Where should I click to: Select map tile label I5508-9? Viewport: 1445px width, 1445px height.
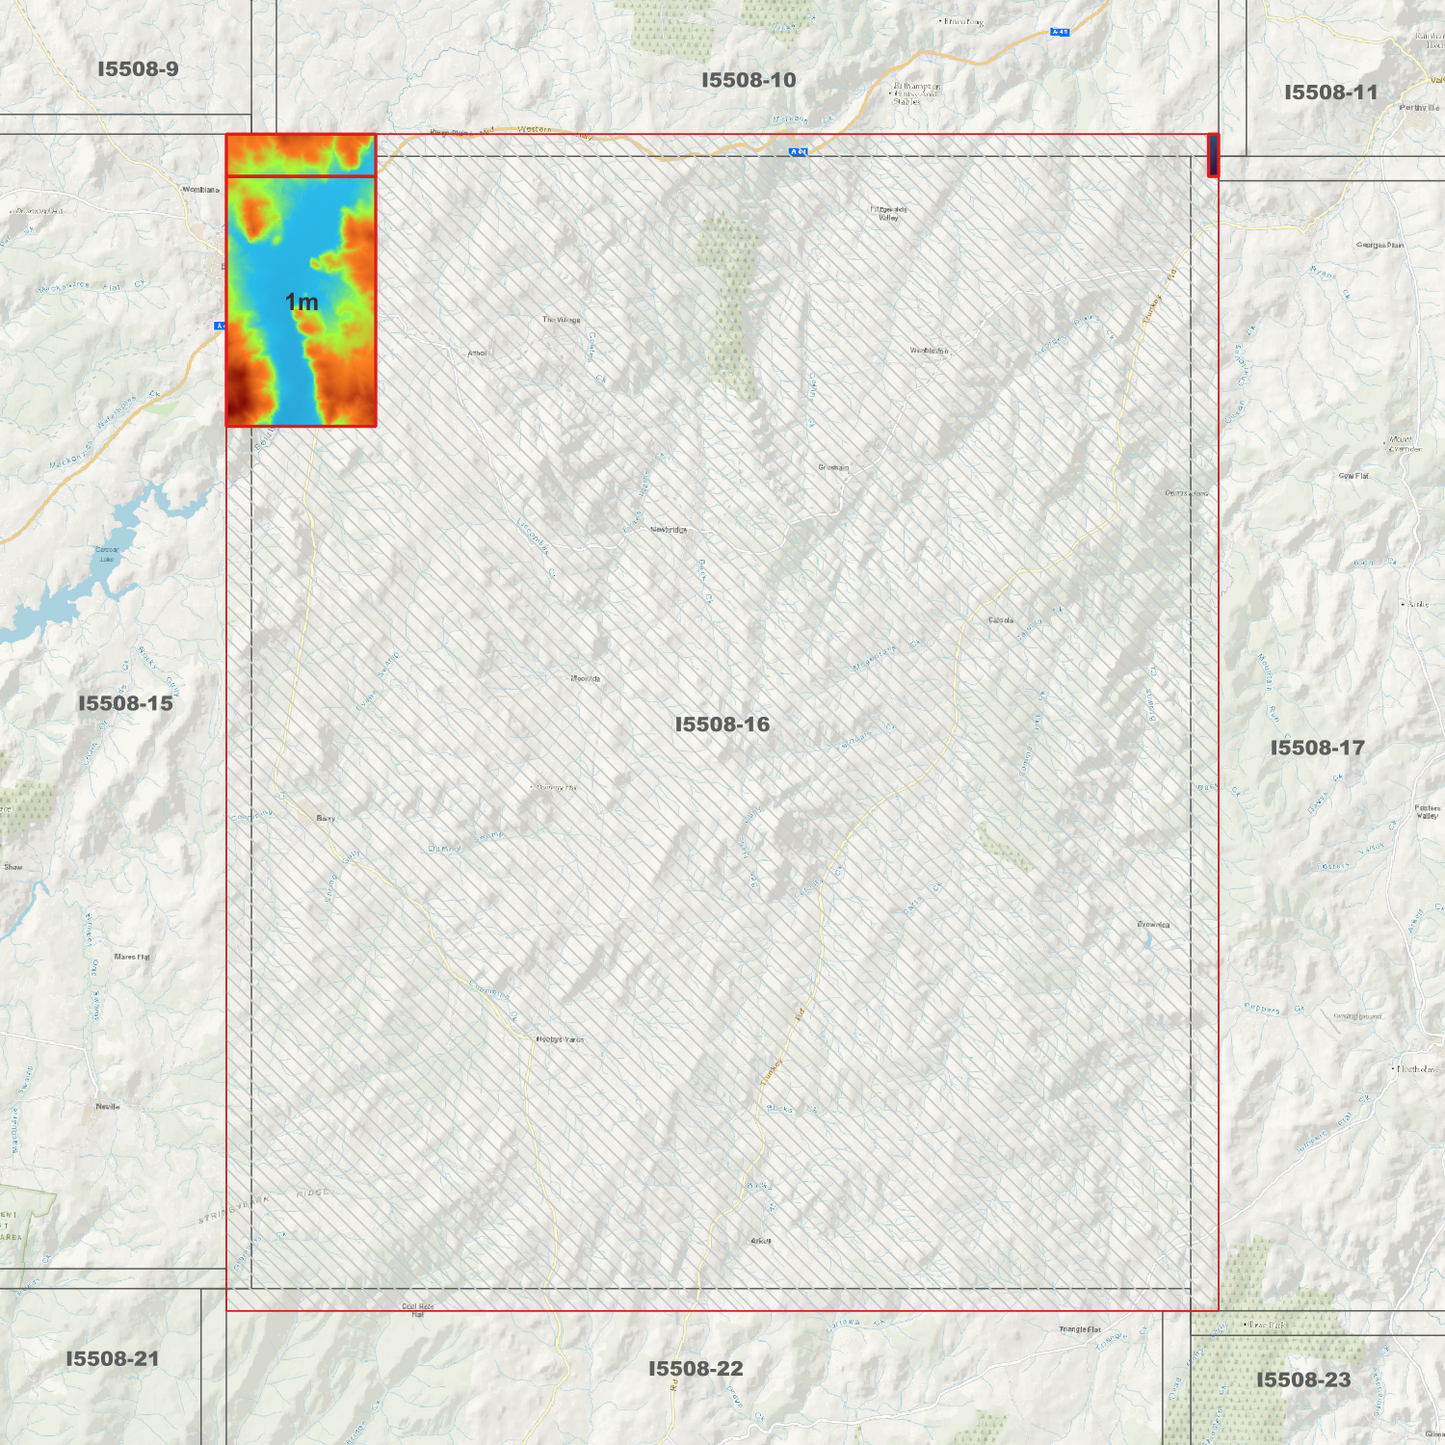click(x=138, y=69)
